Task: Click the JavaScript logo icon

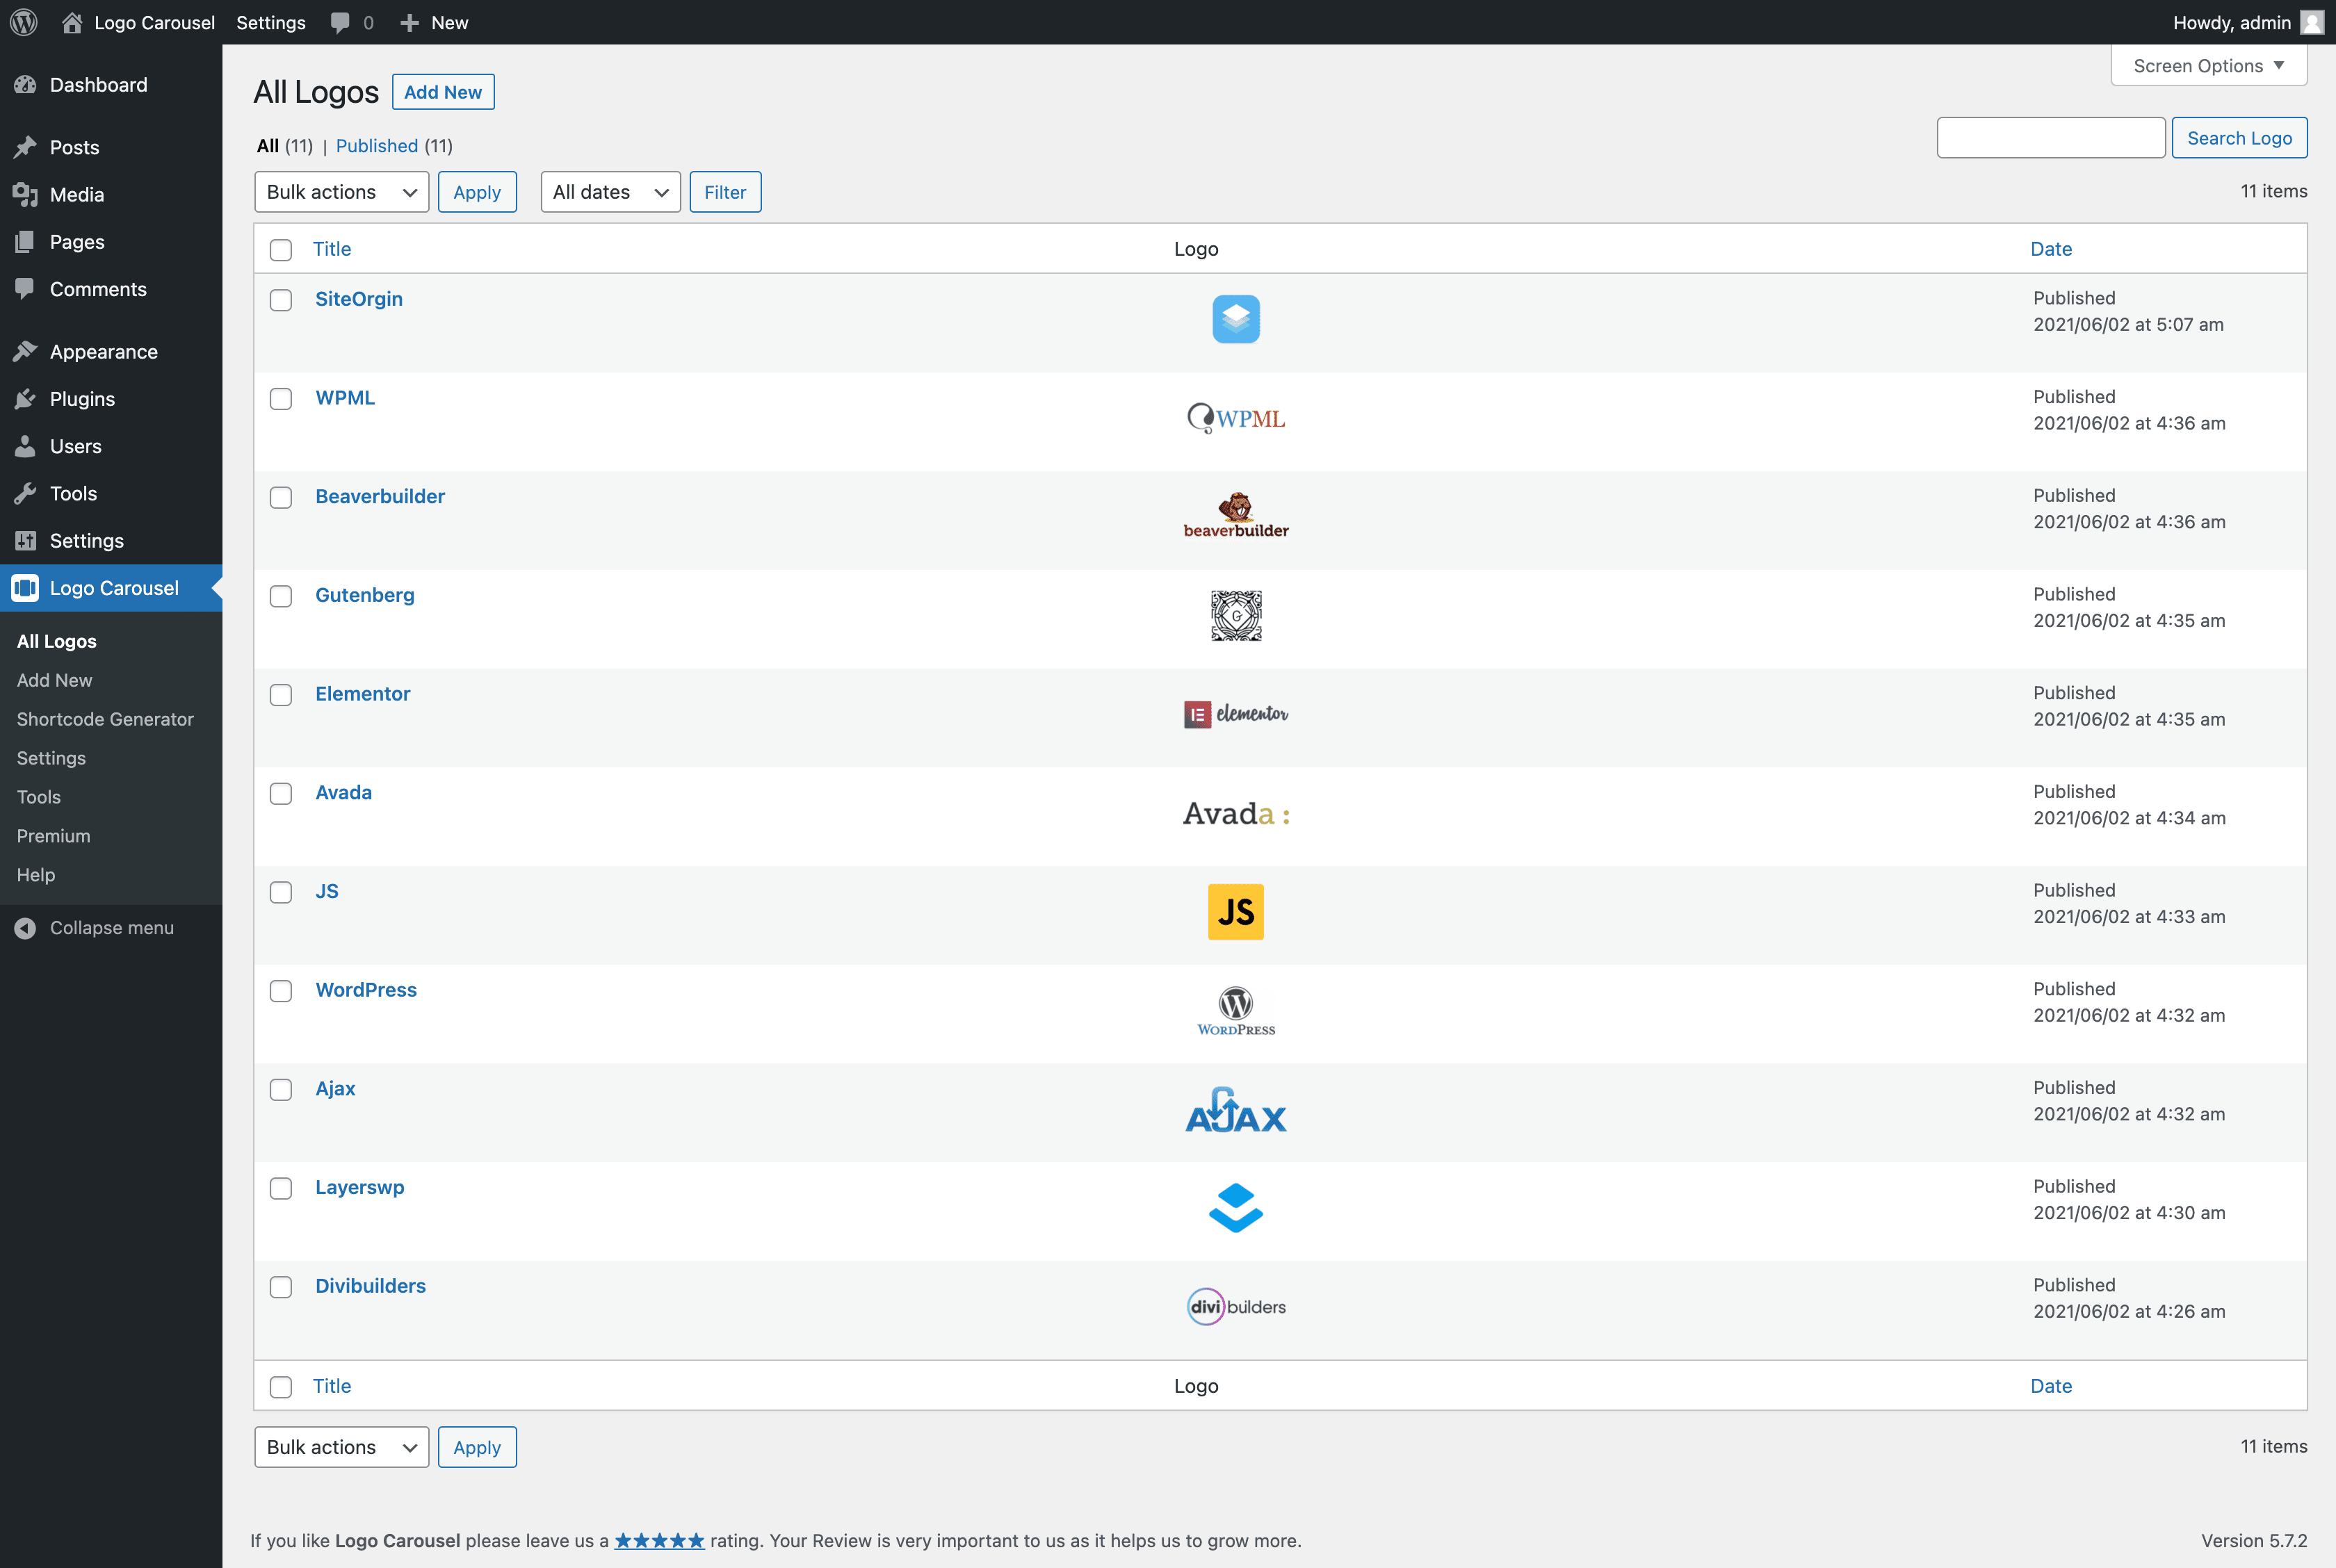Action: click(x=1235, y=910)
